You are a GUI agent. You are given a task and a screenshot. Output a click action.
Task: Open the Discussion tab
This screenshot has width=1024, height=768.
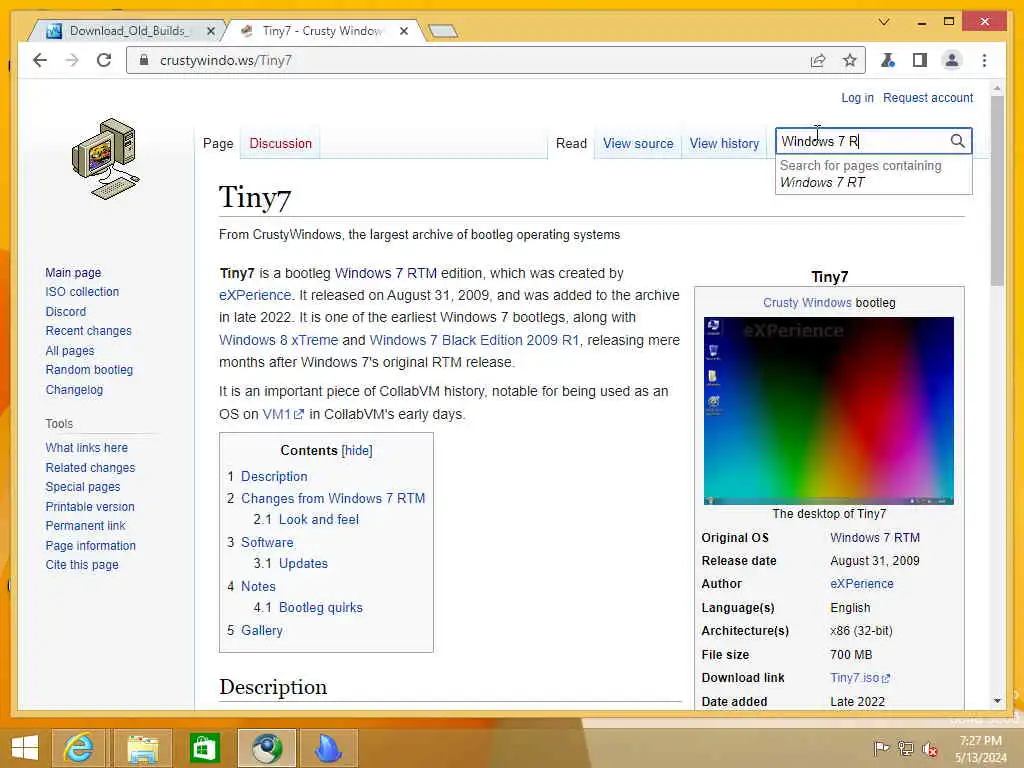(281, 144)
